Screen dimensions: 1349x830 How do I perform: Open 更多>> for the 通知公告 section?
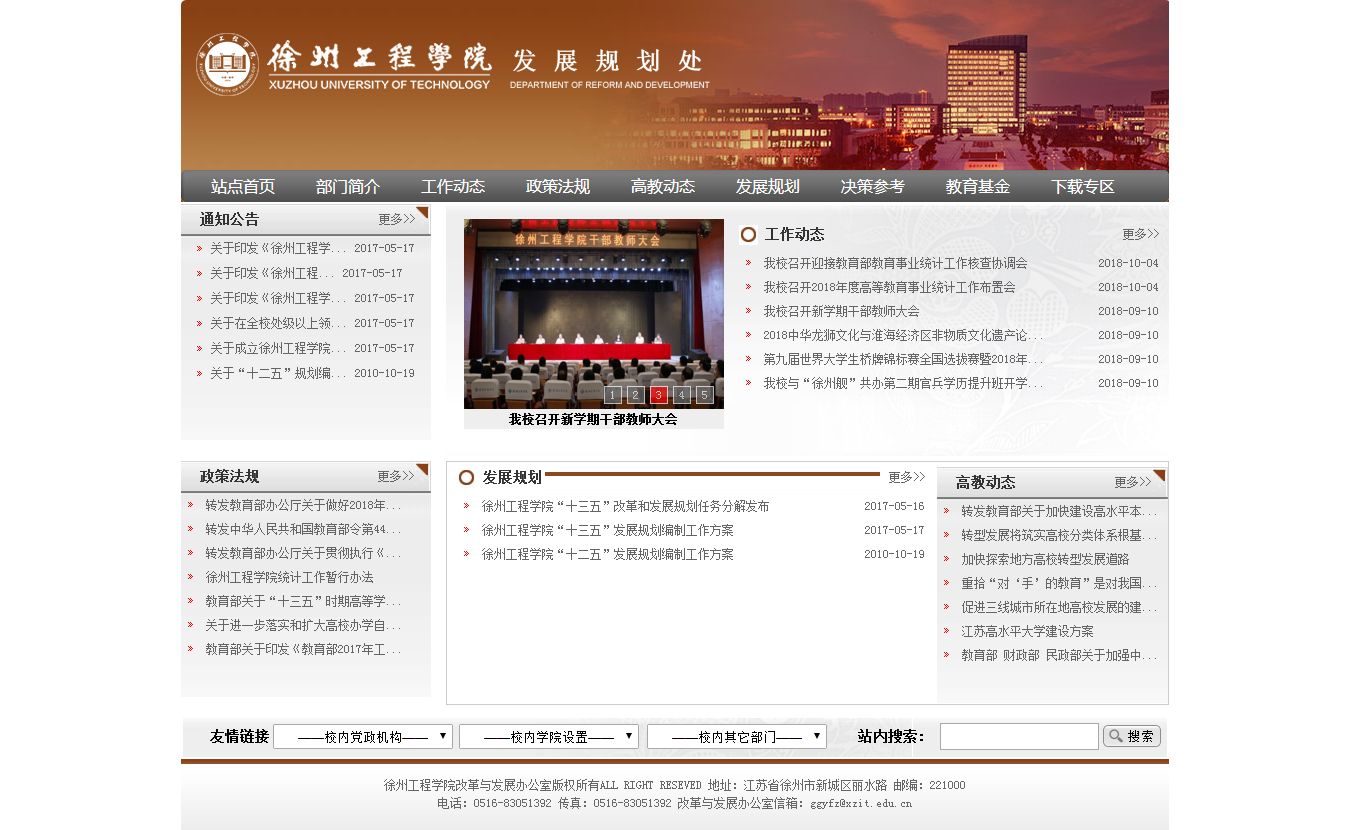point(397,219)
